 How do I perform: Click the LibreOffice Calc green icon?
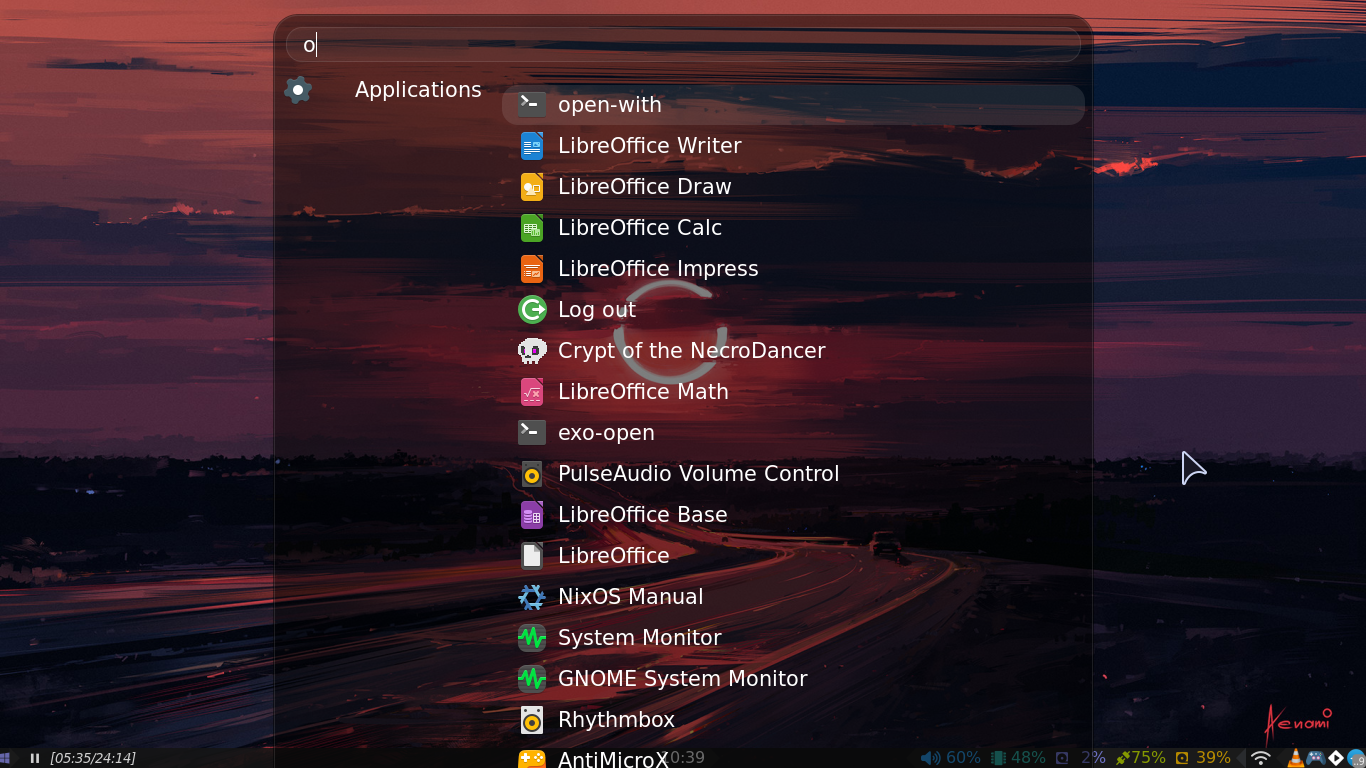[532, 228]
